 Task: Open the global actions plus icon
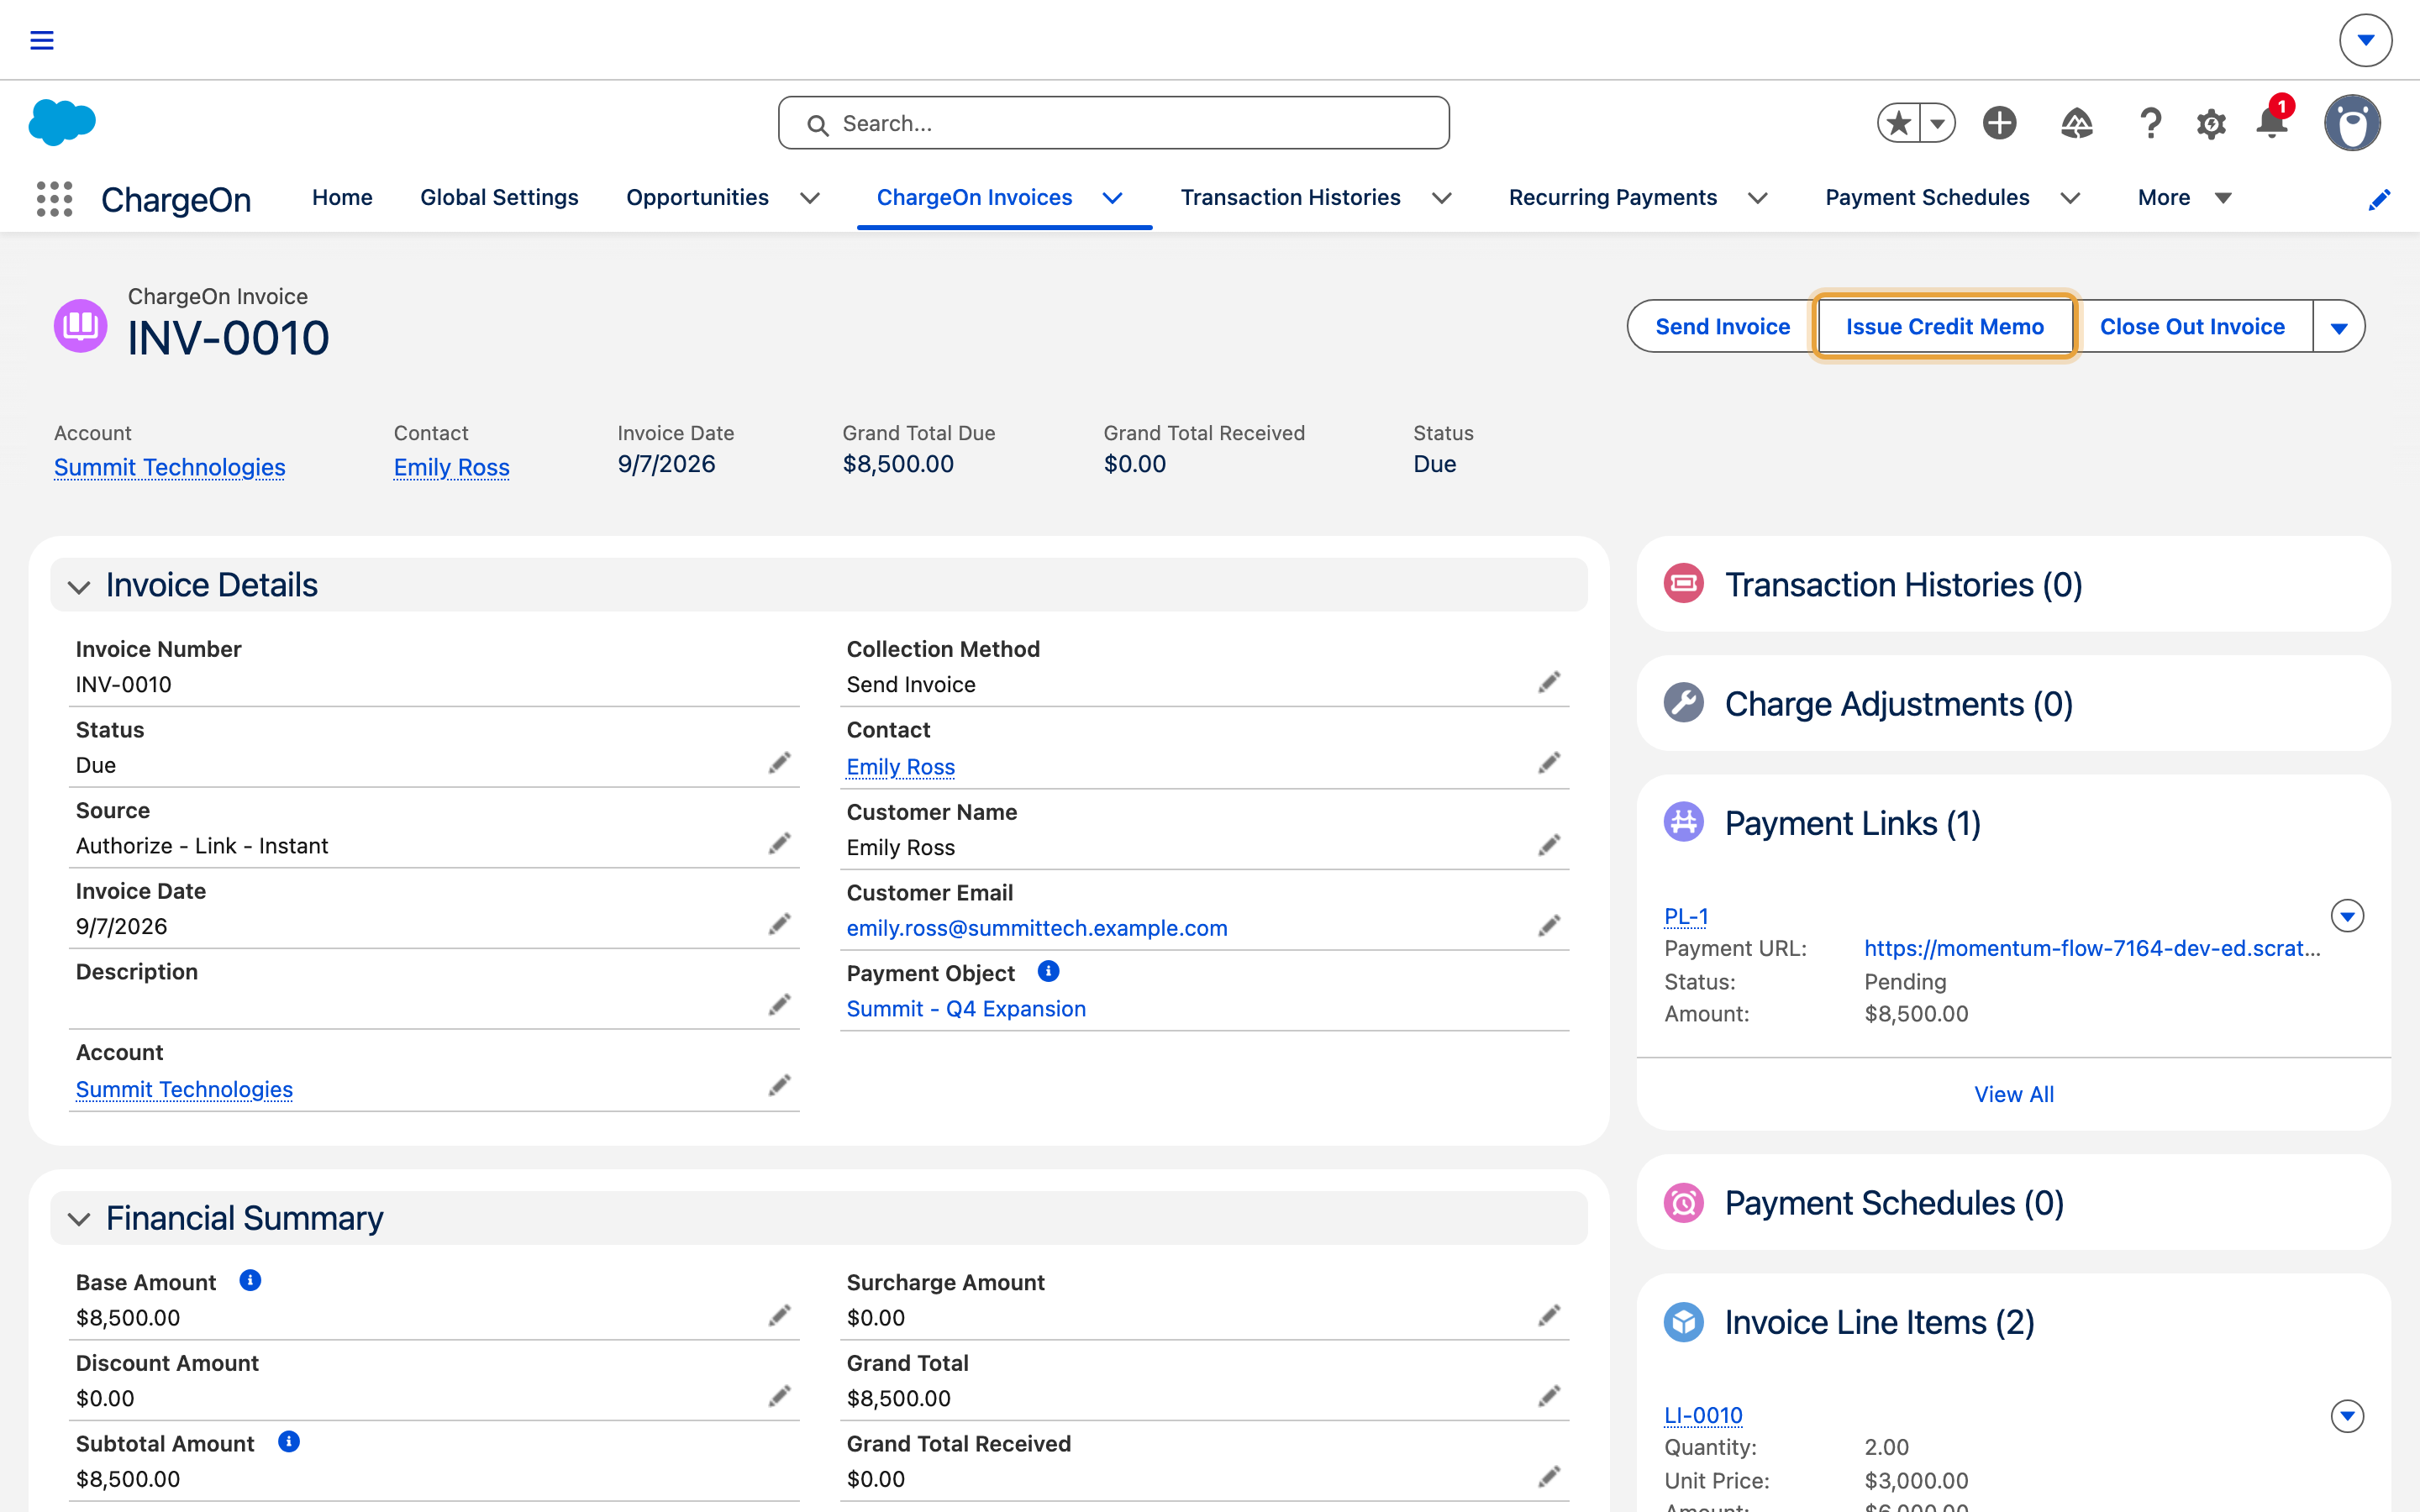pos(2000,123)
